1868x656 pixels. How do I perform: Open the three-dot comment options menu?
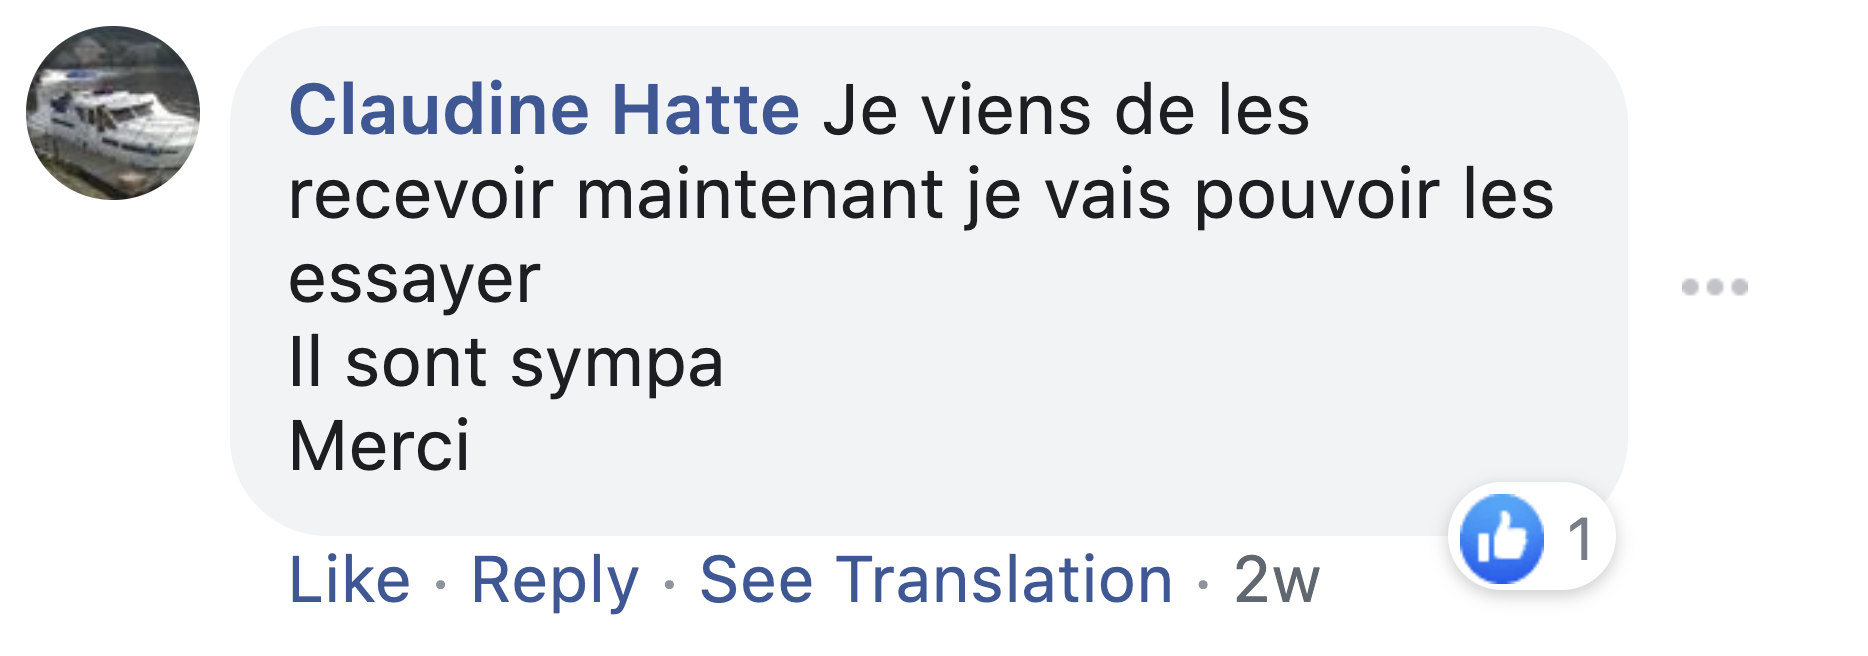coord(1714,287)
